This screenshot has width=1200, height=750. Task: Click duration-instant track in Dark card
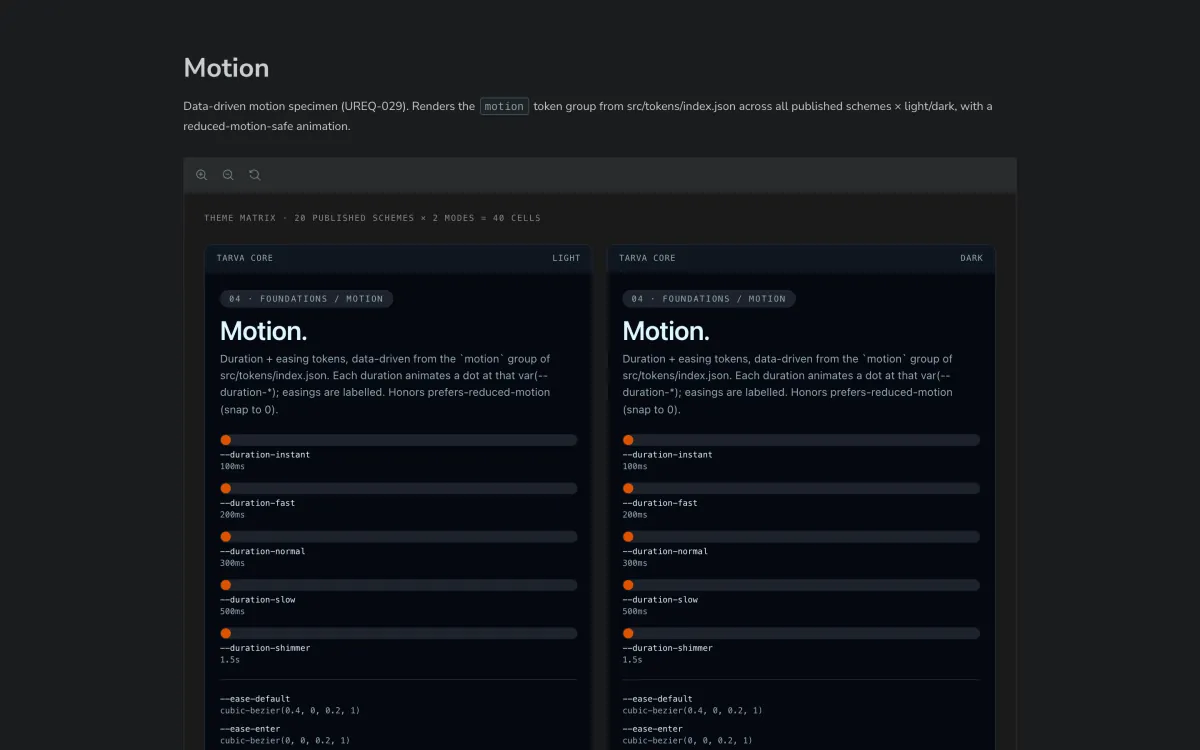(801, 440)
